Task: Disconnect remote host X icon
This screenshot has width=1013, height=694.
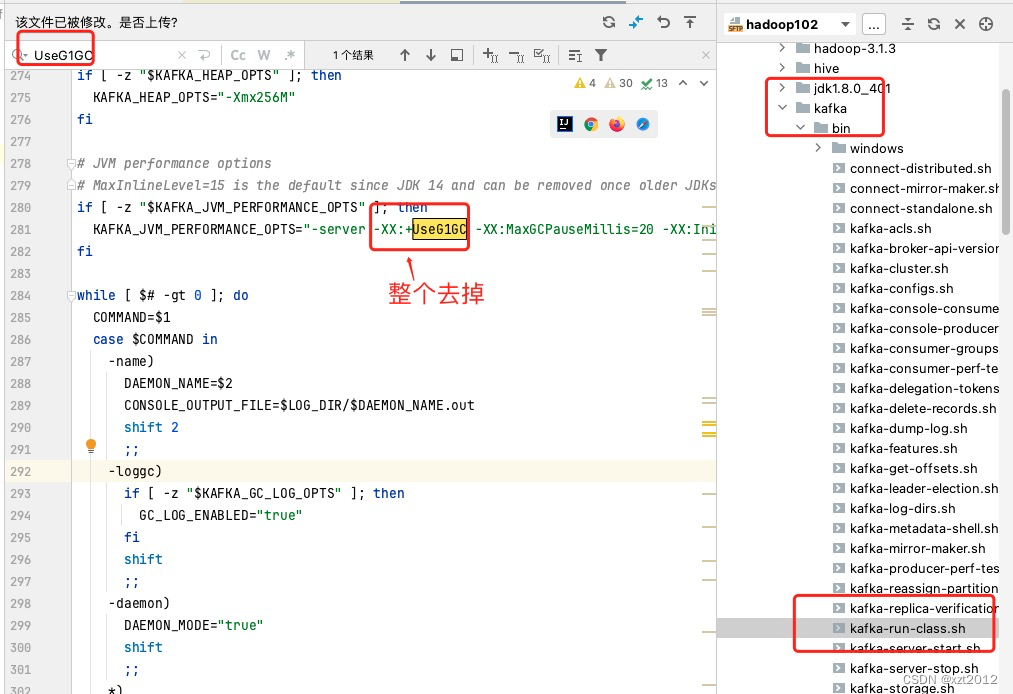Action: (959, 25)
